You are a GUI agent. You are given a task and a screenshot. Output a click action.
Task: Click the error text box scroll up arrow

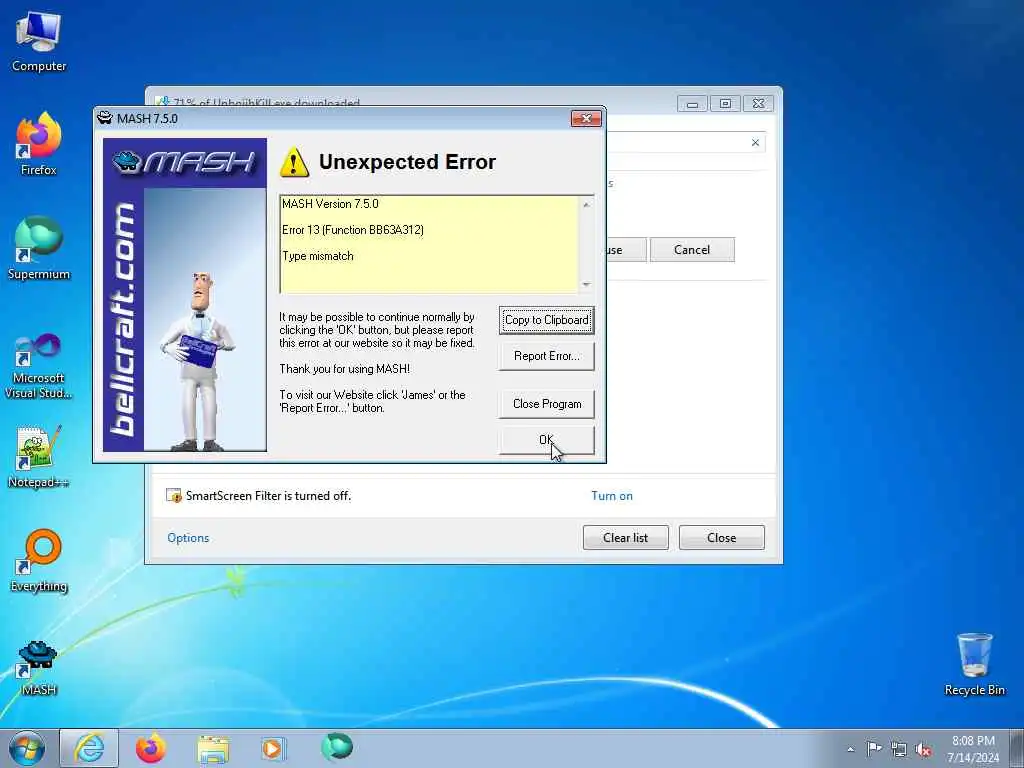[x=586, y=205]
